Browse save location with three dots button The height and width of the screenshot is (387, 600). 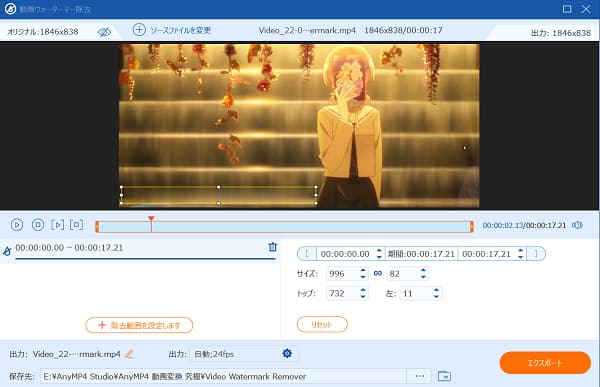(420, 376)
